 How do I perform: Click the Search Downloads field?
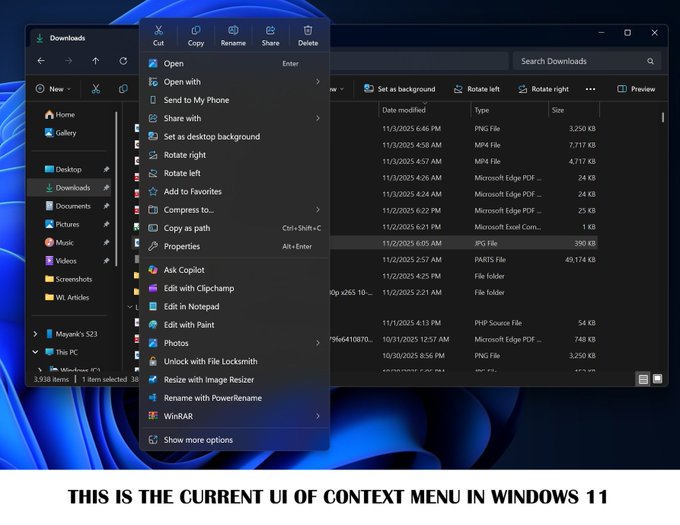pos(586,61)
